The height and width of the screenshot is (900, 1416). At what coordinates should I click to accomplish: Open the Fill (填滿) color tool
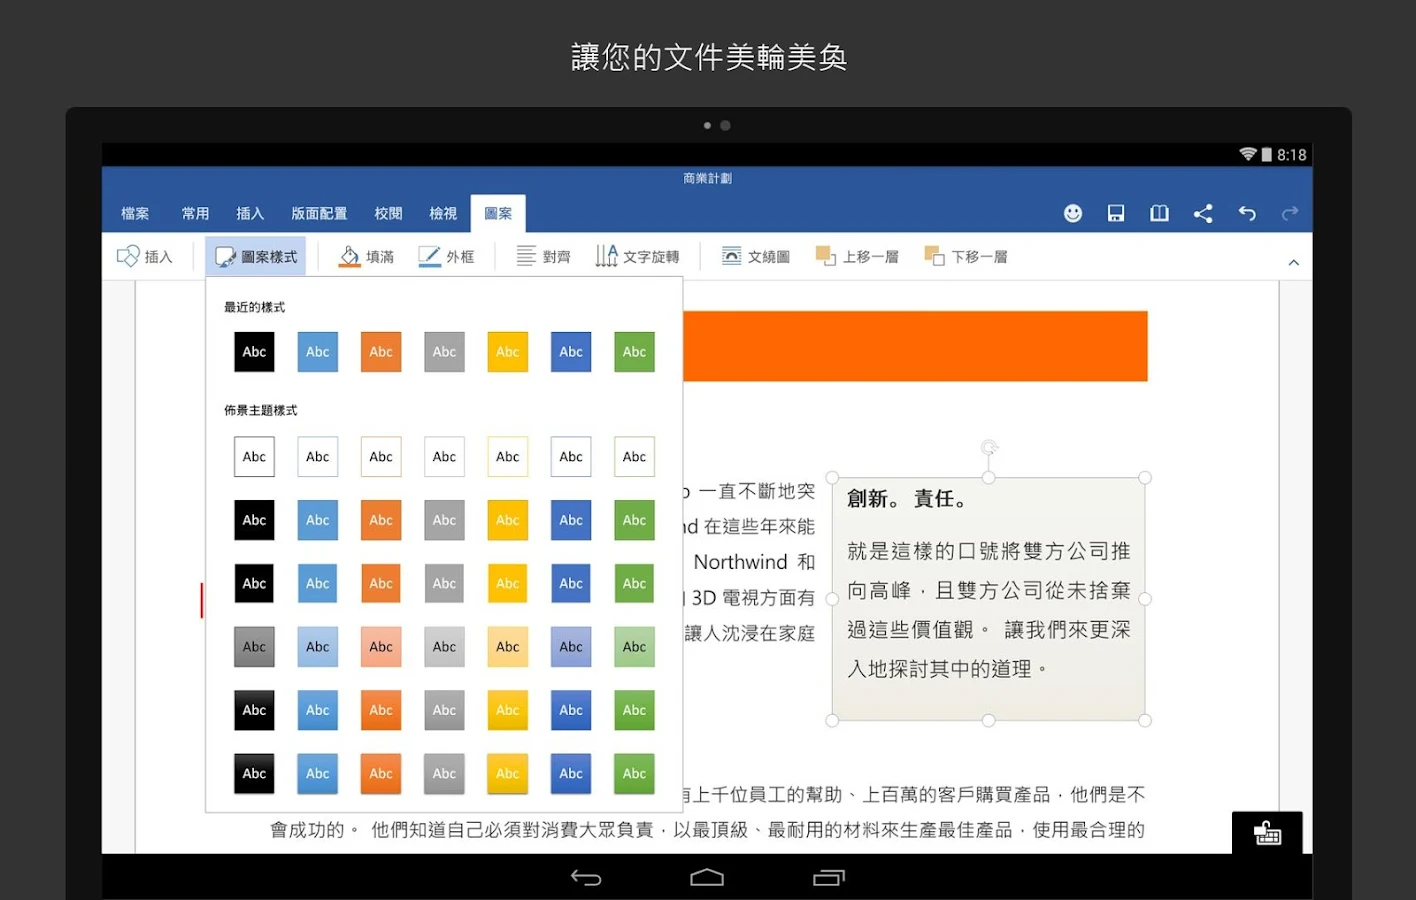click(366, 256)
